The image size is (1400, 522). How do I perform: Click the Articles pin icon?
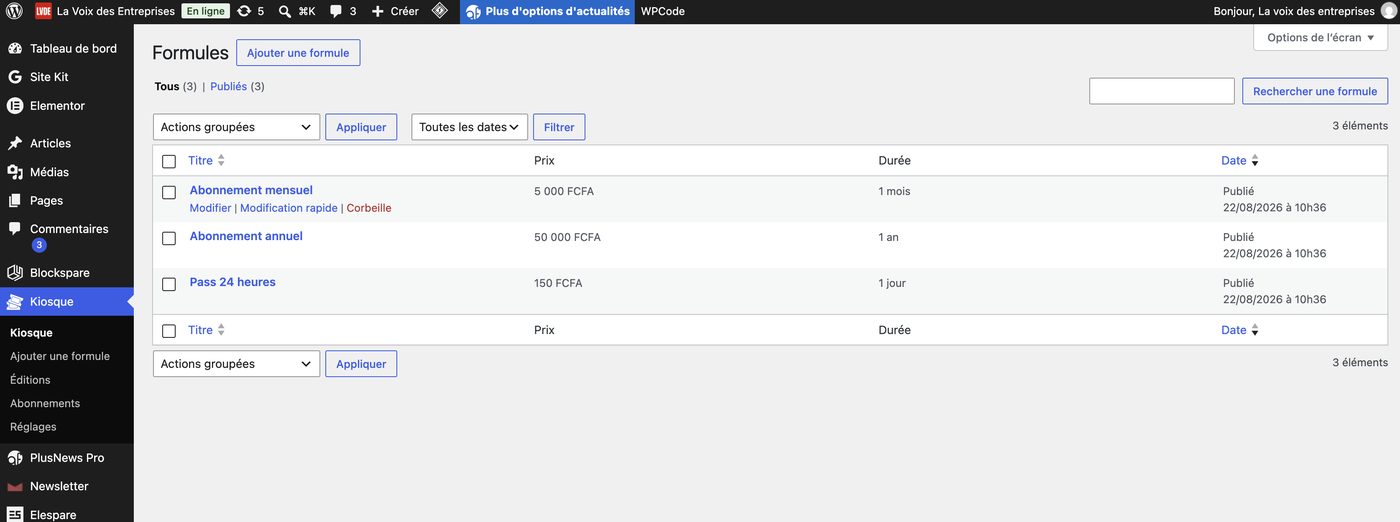(x=15, y=143)
